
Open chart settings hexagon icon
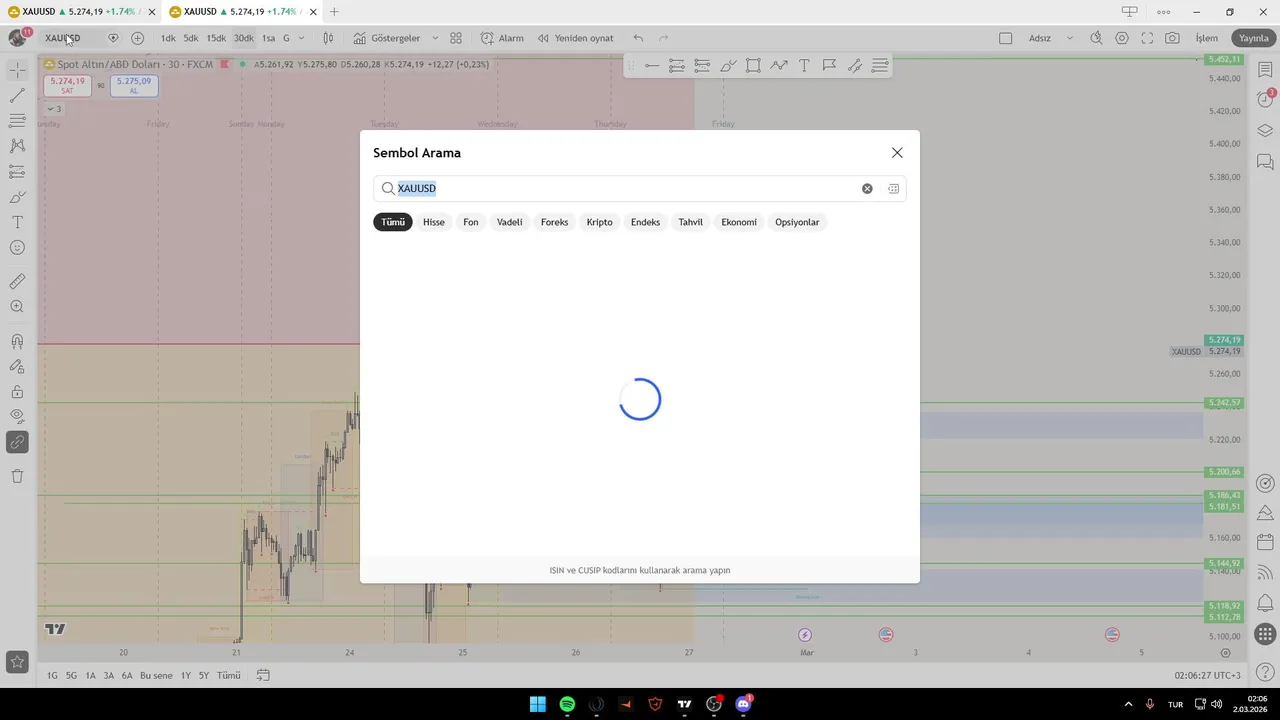pyautogui.click(x=1122, y=38)
